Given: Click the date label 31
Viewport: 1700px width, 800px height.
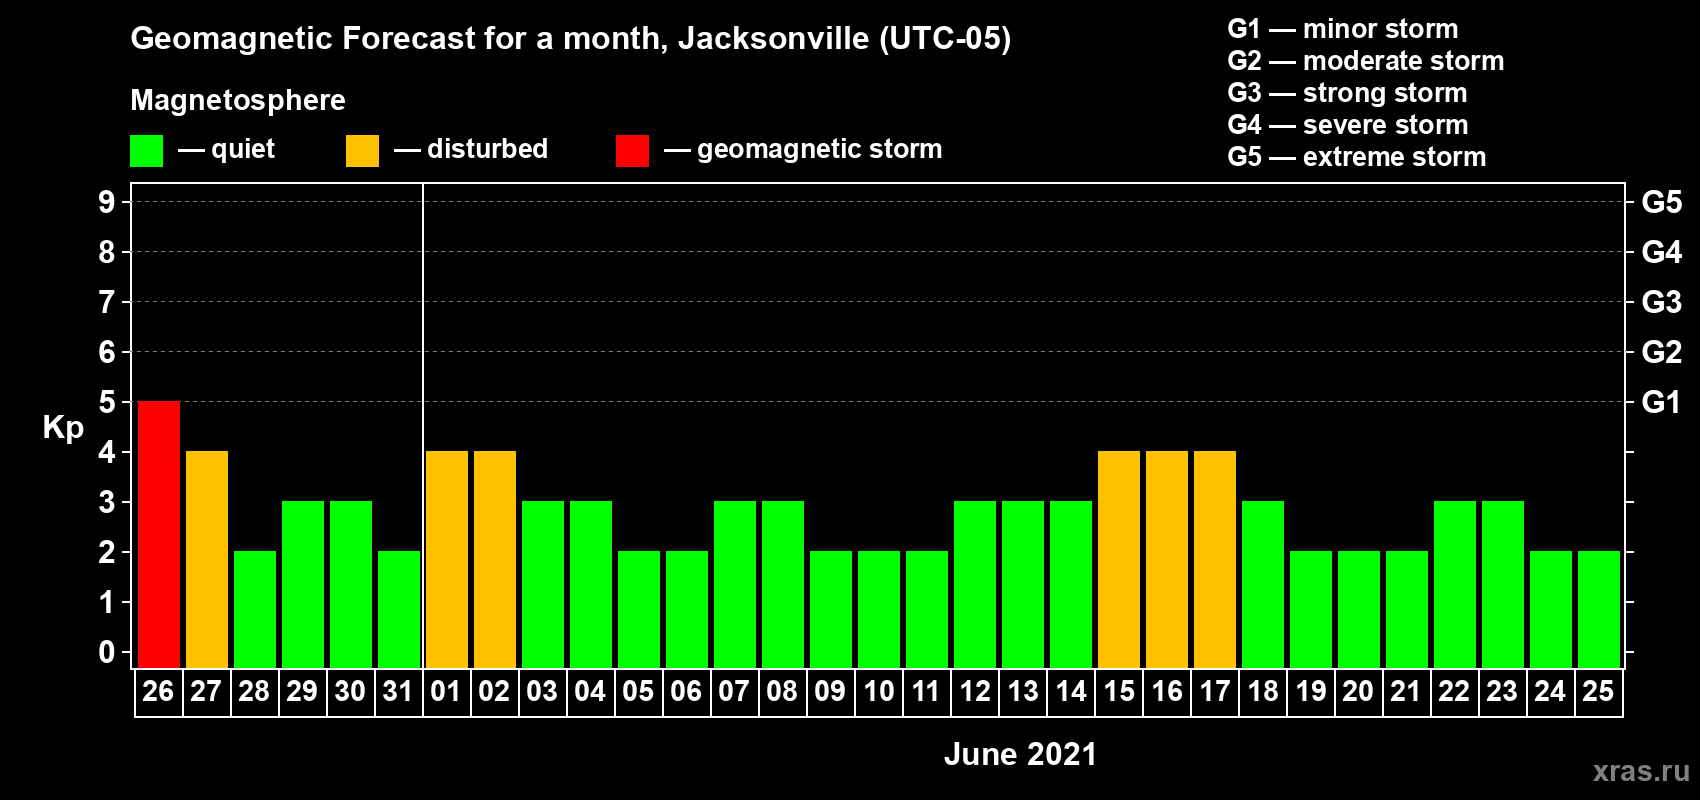Looking at the screenshot, I should [398, 691].
